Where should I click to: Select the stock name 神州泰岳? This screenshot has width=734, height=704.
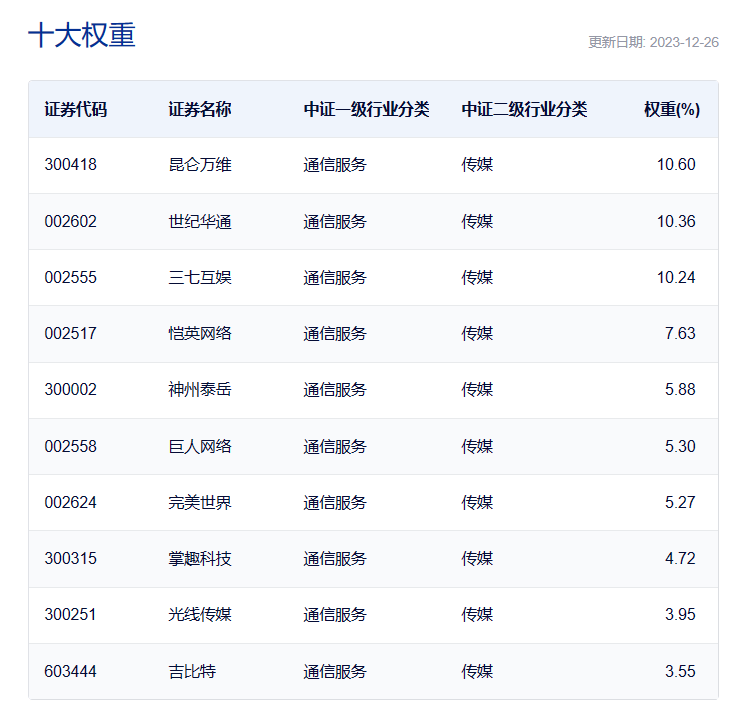click(x=200, y=389)
